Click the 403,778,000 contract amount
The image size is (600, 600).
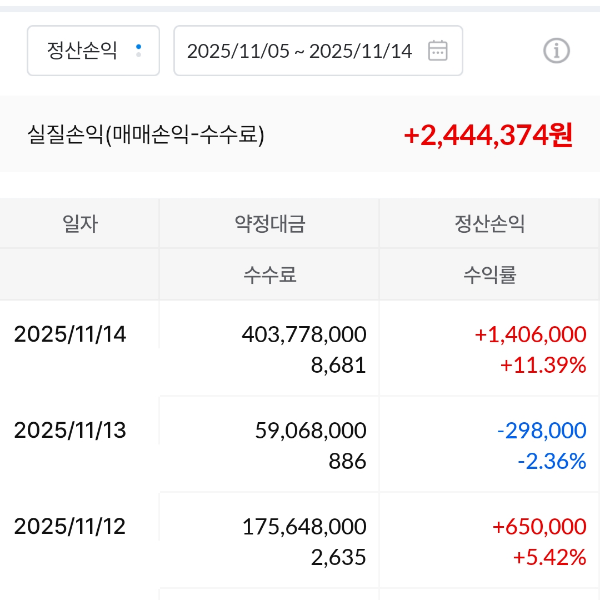point(304,334)
